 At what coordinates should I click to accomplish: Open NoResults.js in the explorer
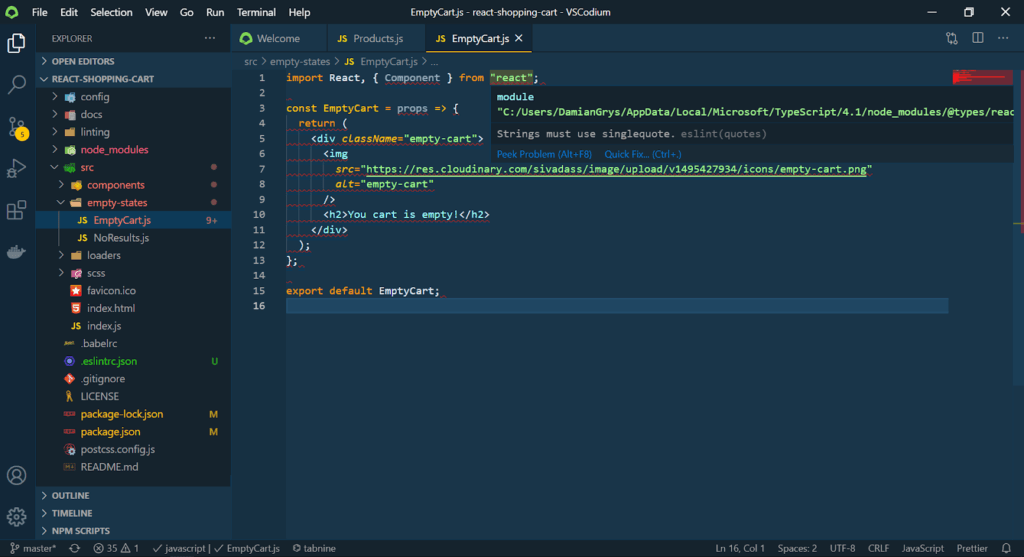tap(121, 238)
